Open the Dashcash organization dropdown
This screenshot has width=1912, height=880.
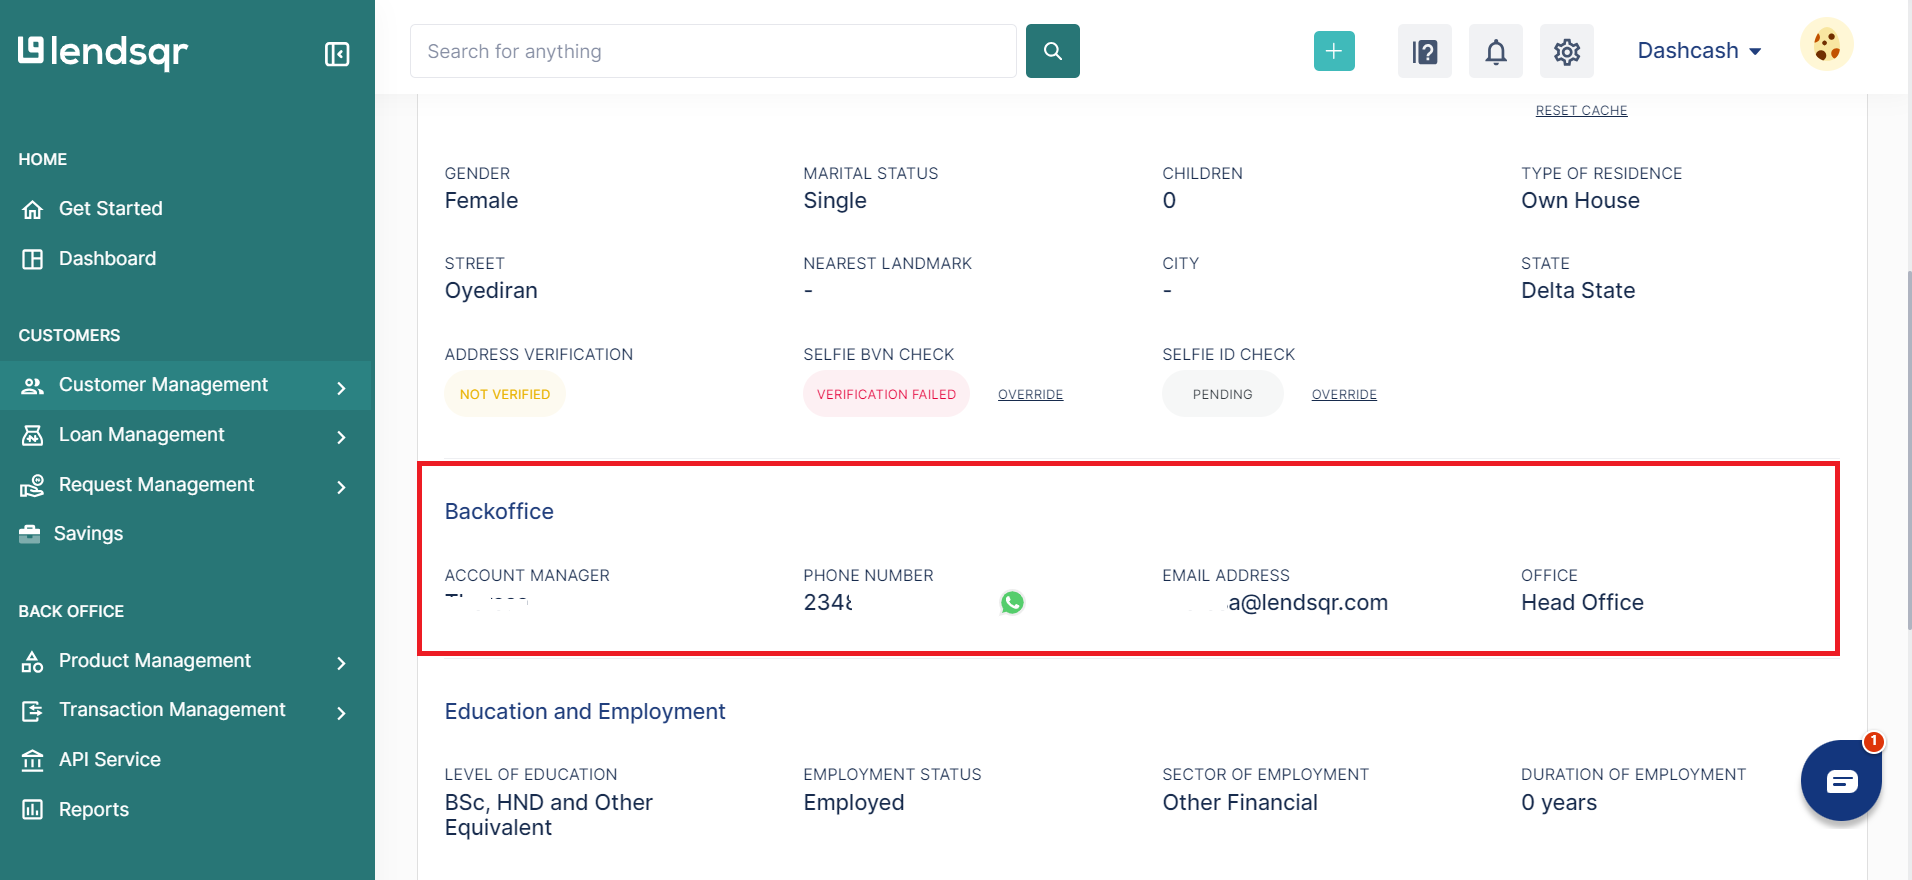(x=1699, y=51)
